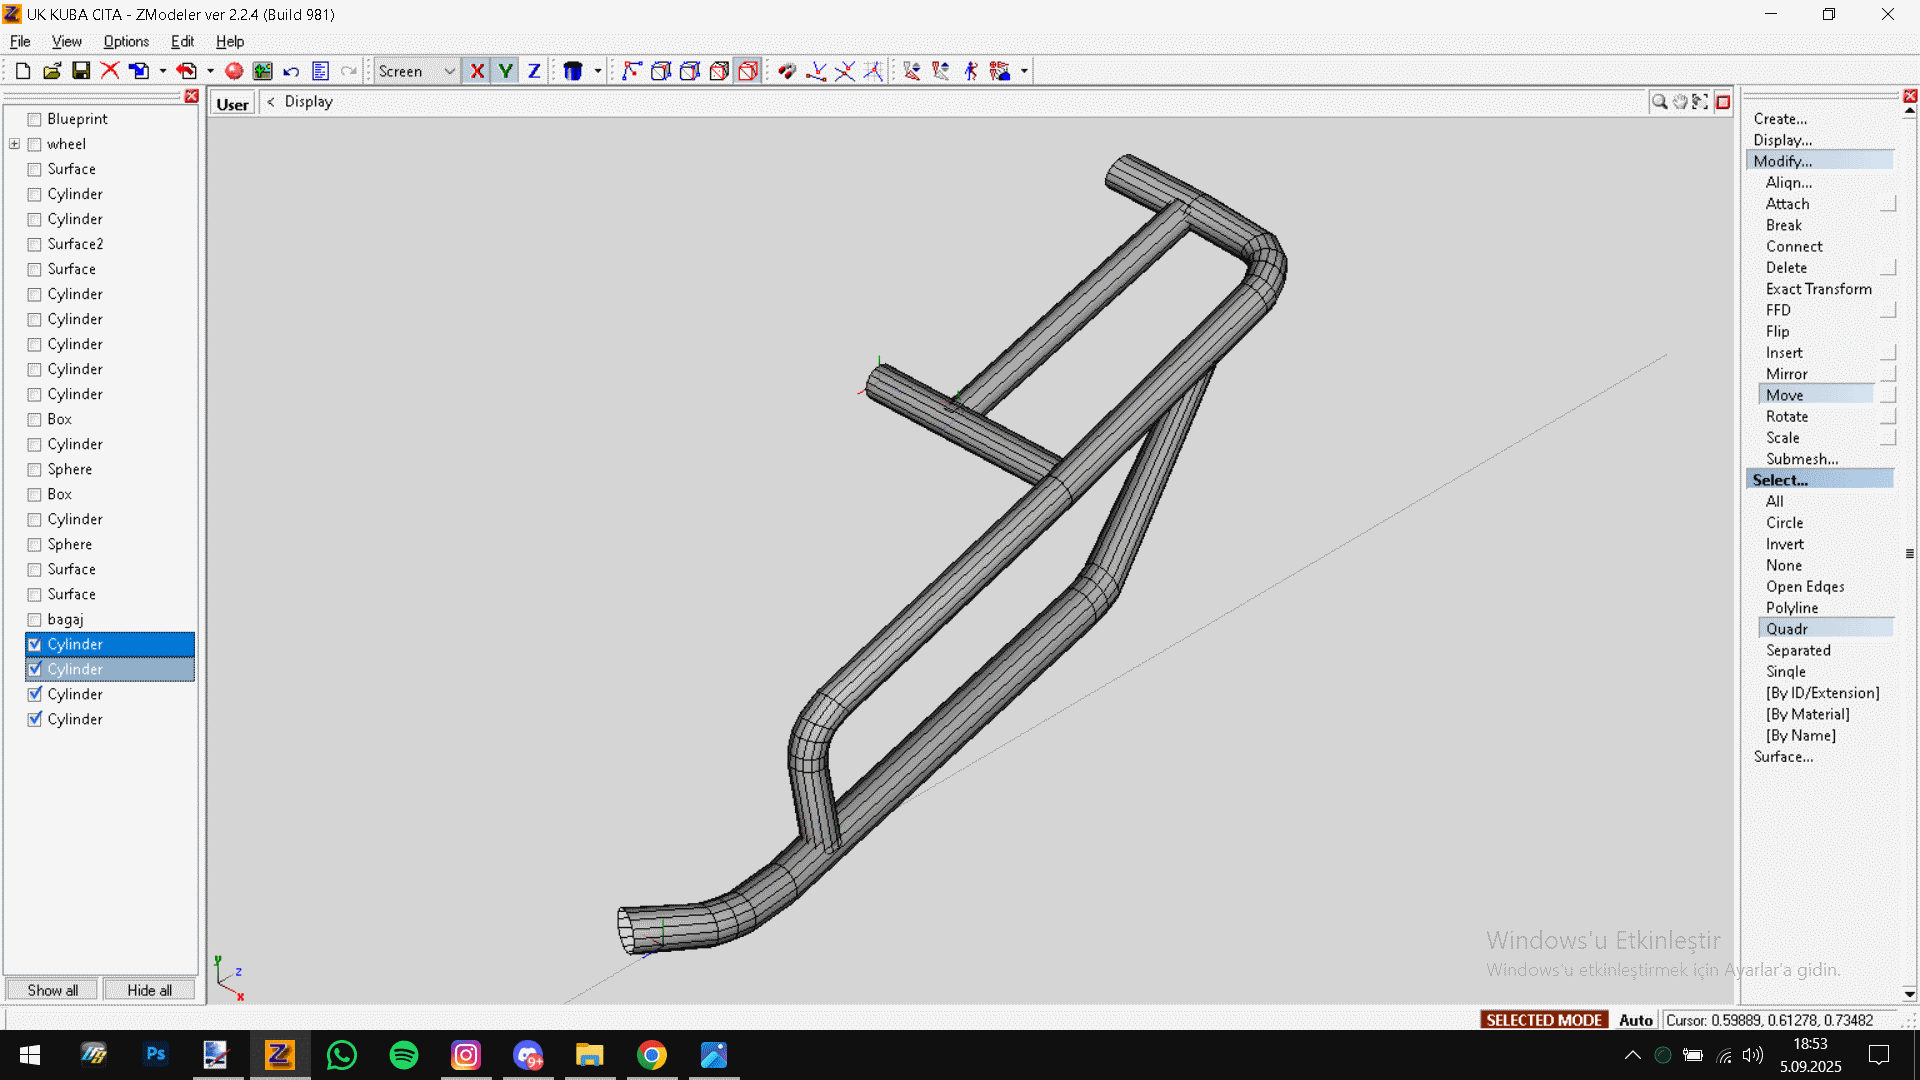Open the Edit menu

click(182, 41)
